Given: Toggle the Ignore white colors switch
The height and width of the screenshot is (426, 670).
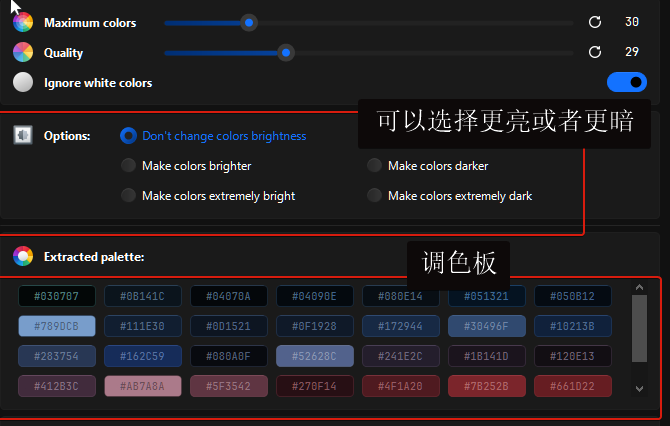Looking at the screenshot, I should pos(626,82).
